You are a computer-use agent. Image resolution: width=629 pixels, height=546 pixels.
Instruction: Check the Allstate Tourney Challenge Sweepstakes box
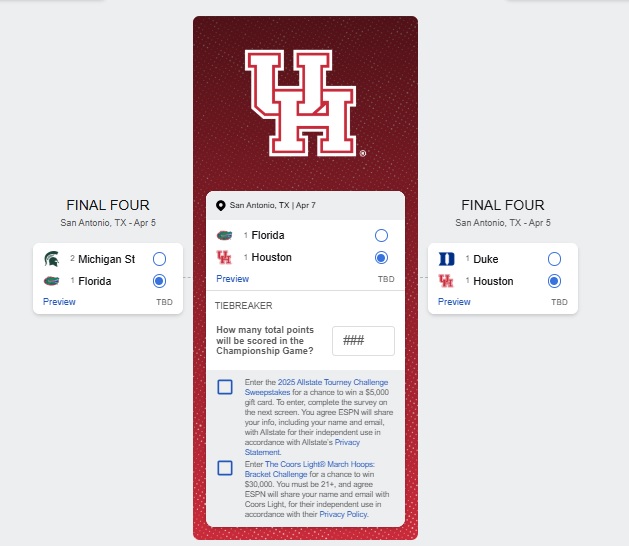225,387
